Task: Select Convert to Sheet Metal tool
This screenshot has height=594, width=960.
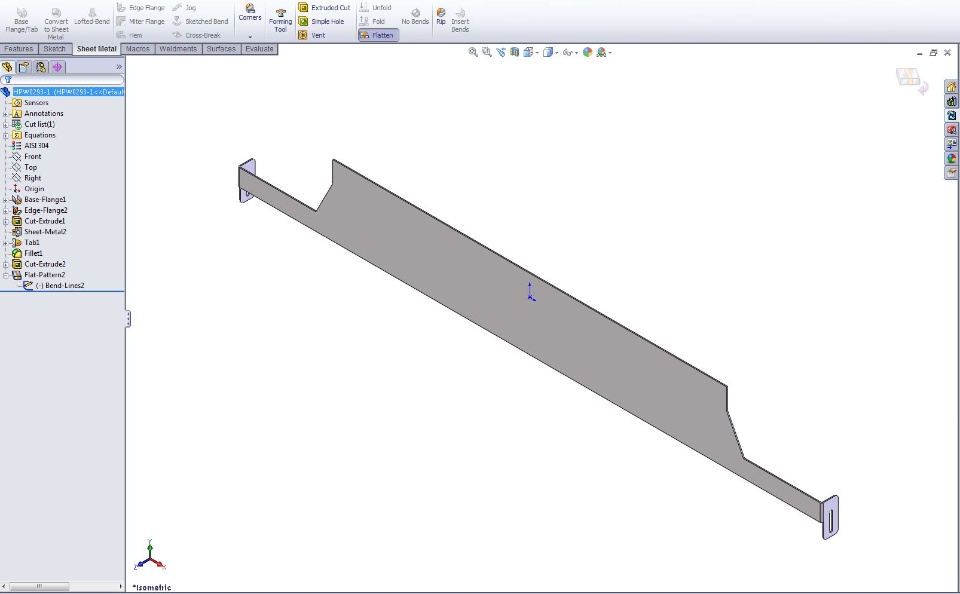Action: (56, 23)
